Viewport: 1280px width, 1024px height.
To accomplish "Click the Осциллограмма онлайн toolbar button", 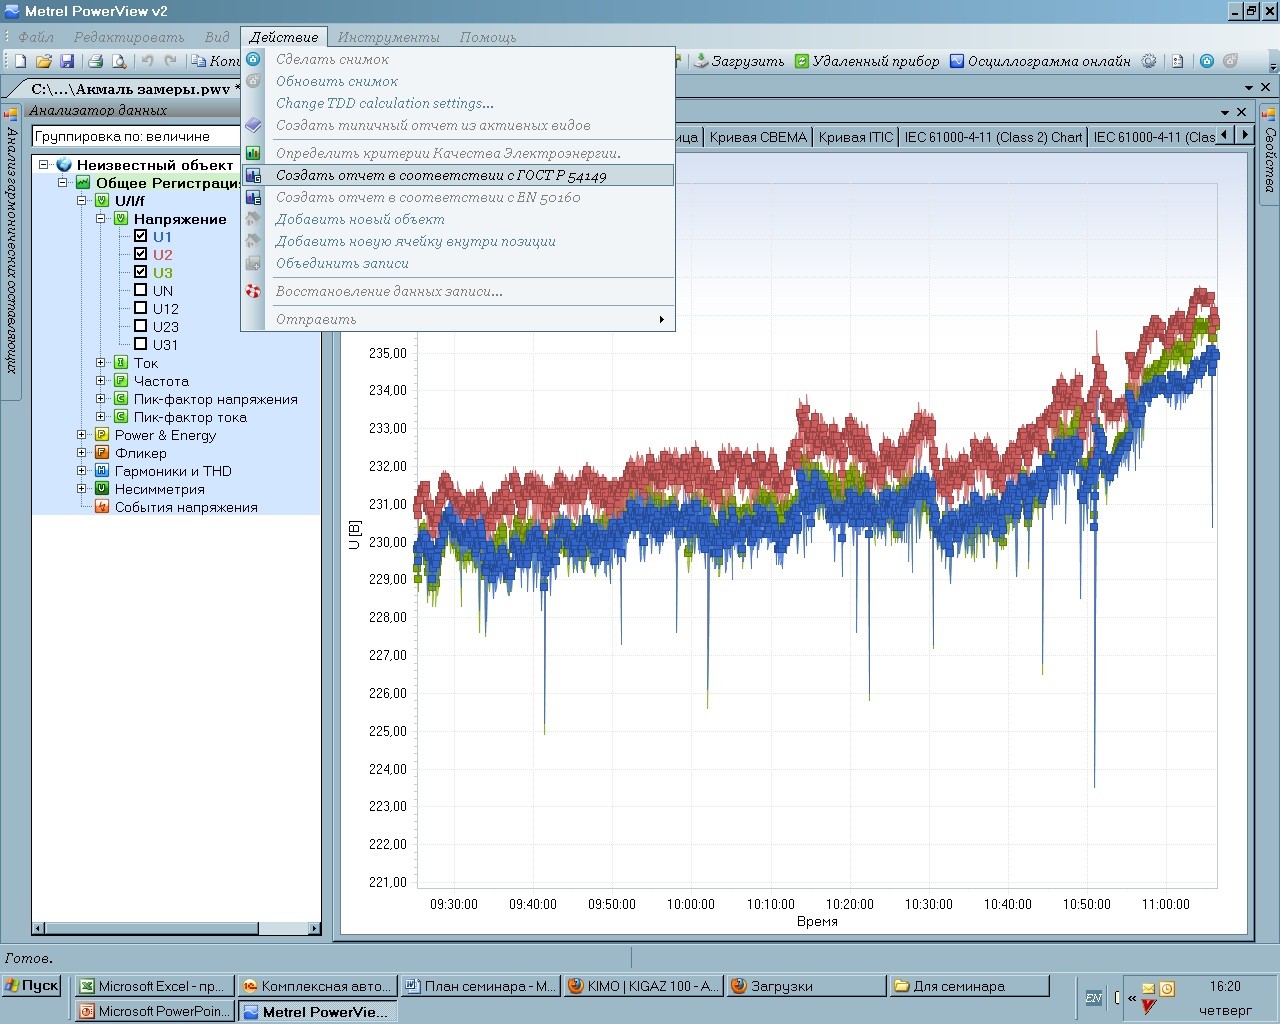I will (1040, 61).
